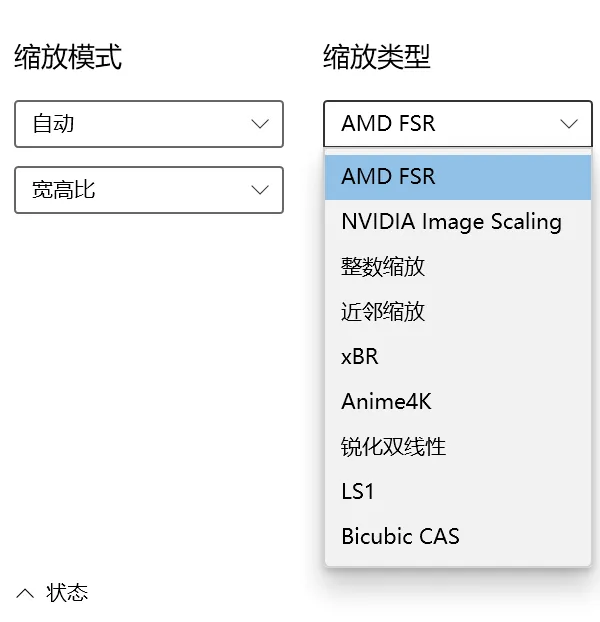Open the 自动 scaling mode dropdown
The image size is (600, 622).
148,124
